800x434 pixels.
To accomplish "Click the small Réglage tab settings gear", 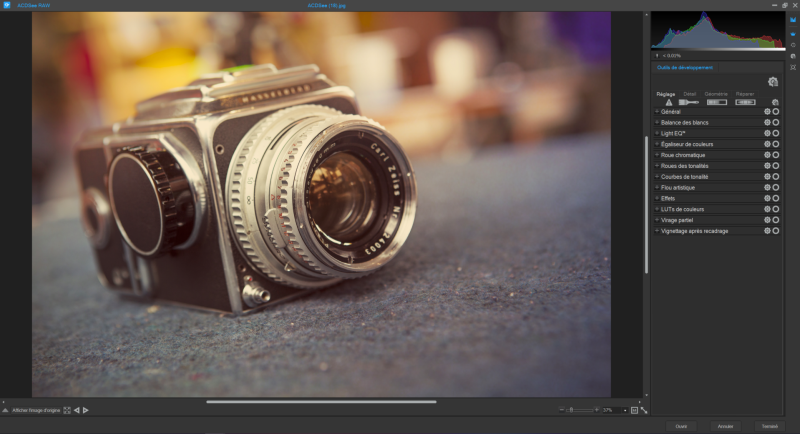I will (775, 103).
